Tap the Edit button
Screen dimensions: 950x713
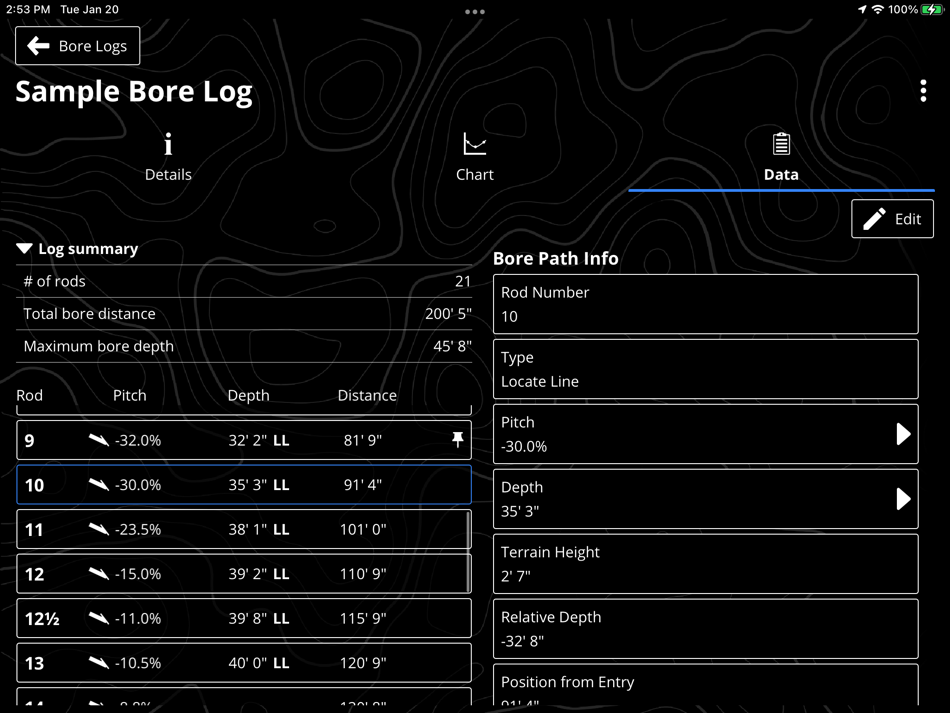click(x=892, y=219)
